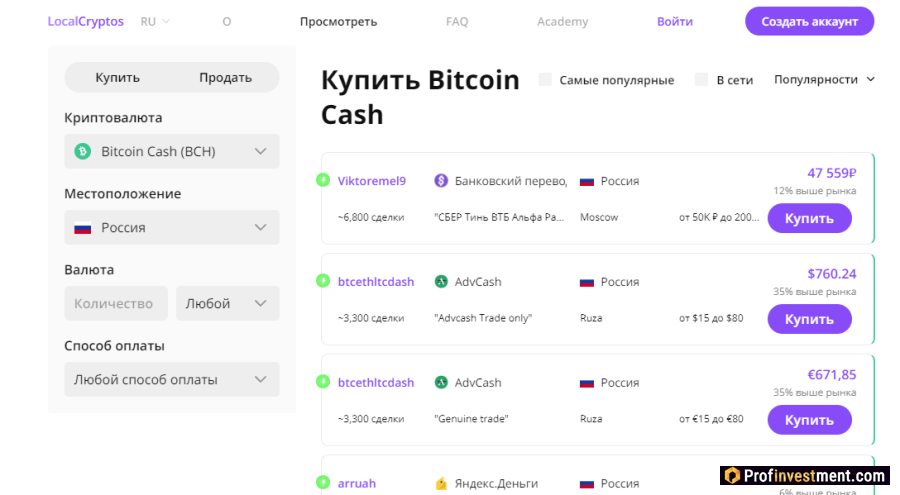Open the Просмотреть menu item

[338, 22]
